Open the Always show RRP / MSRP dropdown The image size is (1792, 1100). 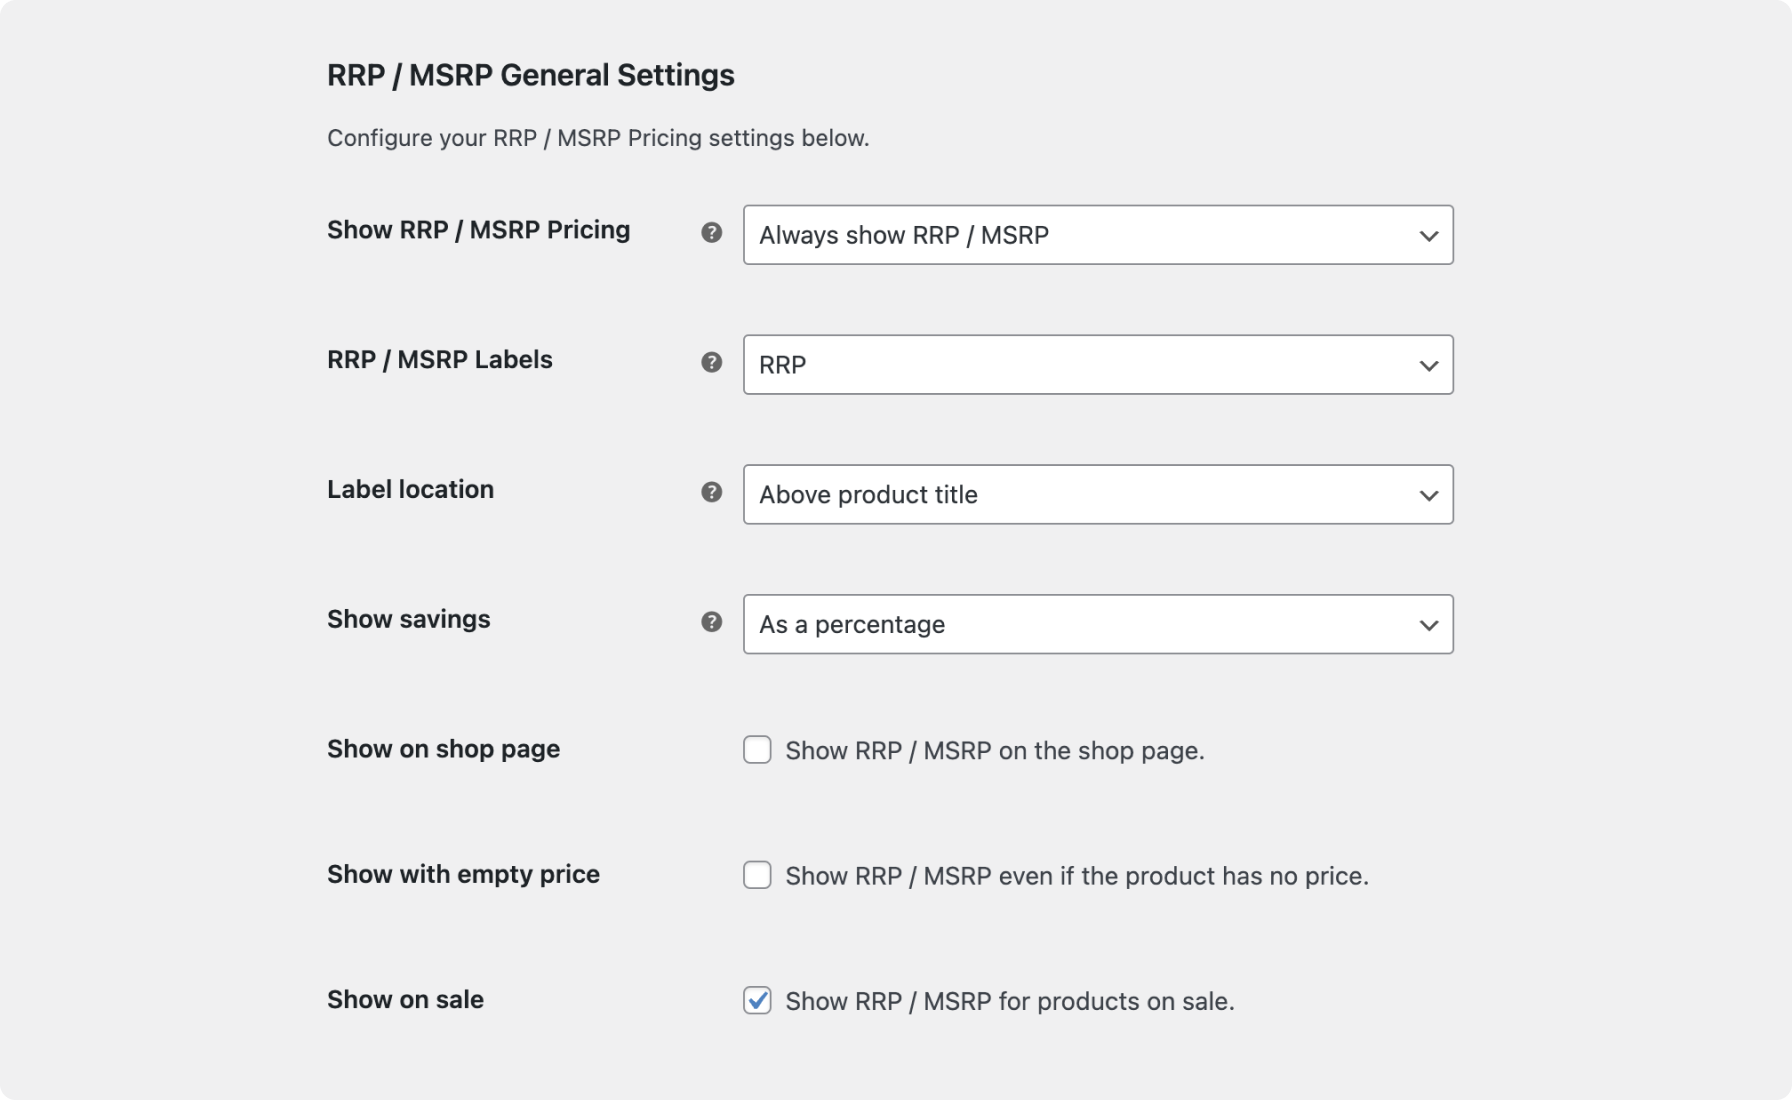coord(1097,235)
